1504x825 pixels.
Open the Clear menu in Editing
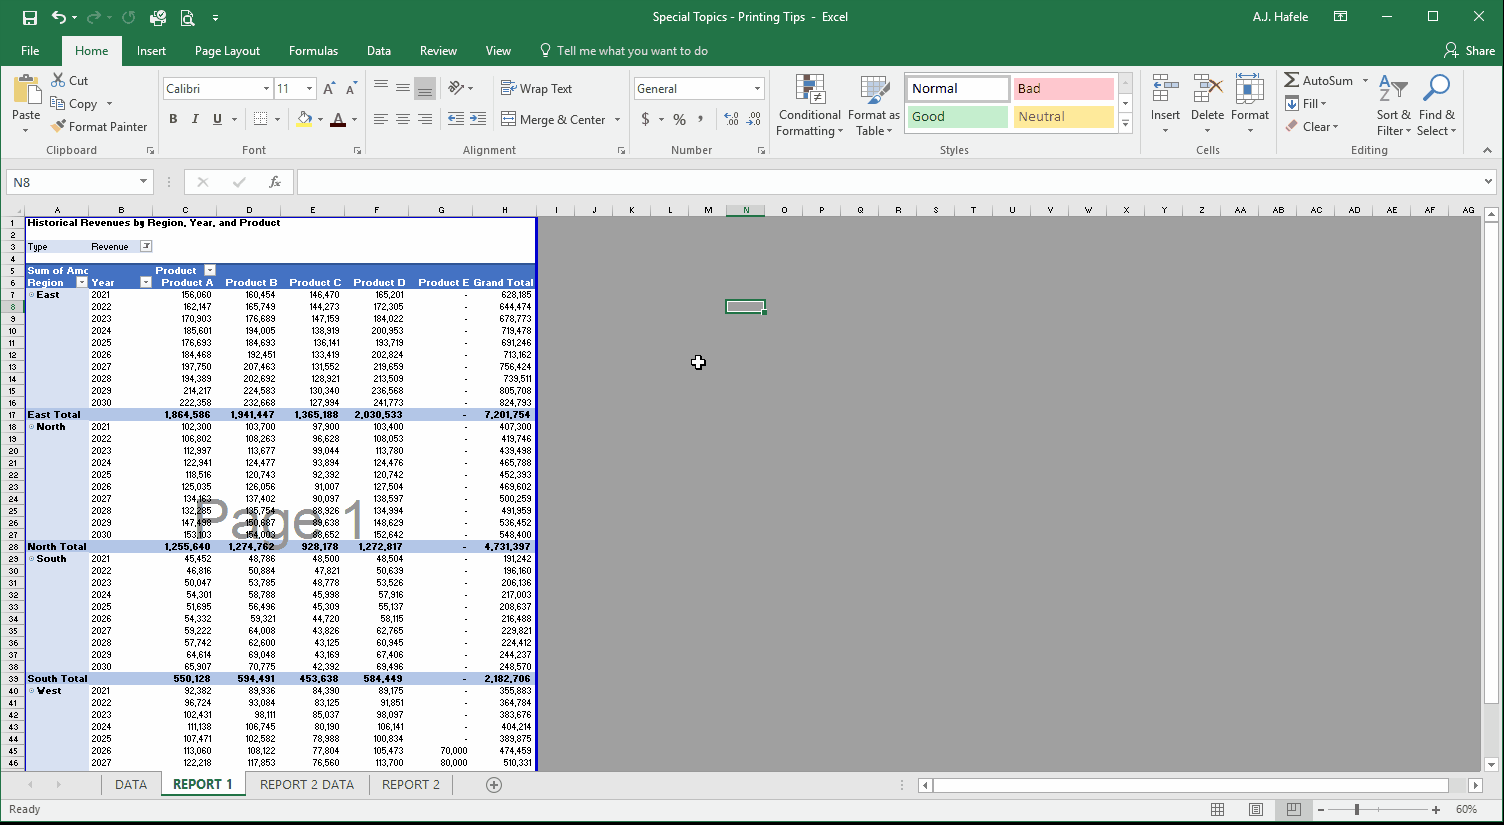coord(1311,127)
